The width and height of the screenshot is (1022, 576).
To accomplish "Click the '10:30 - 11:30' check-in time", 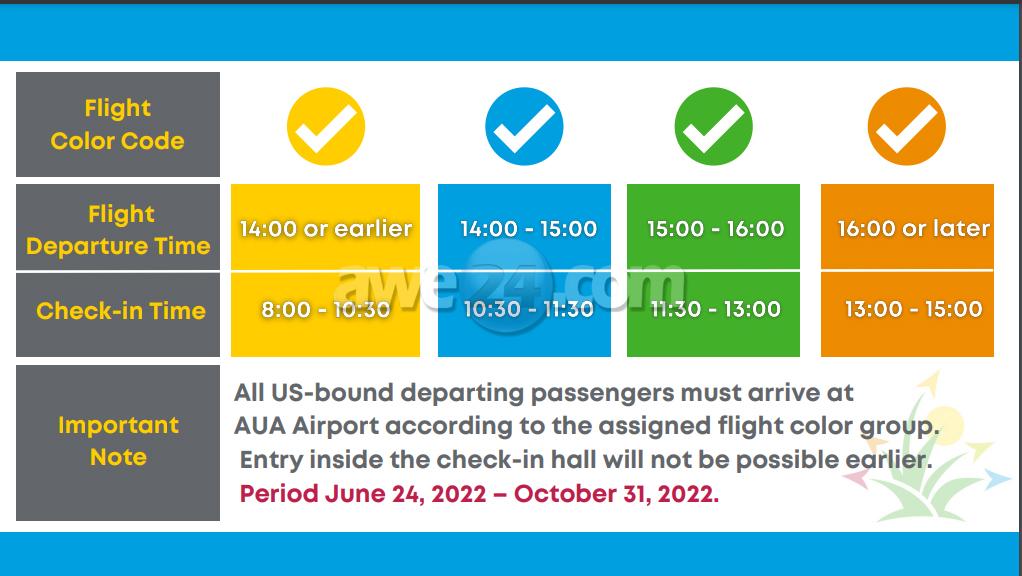I will pyautogui.click(x=528, y=309).
